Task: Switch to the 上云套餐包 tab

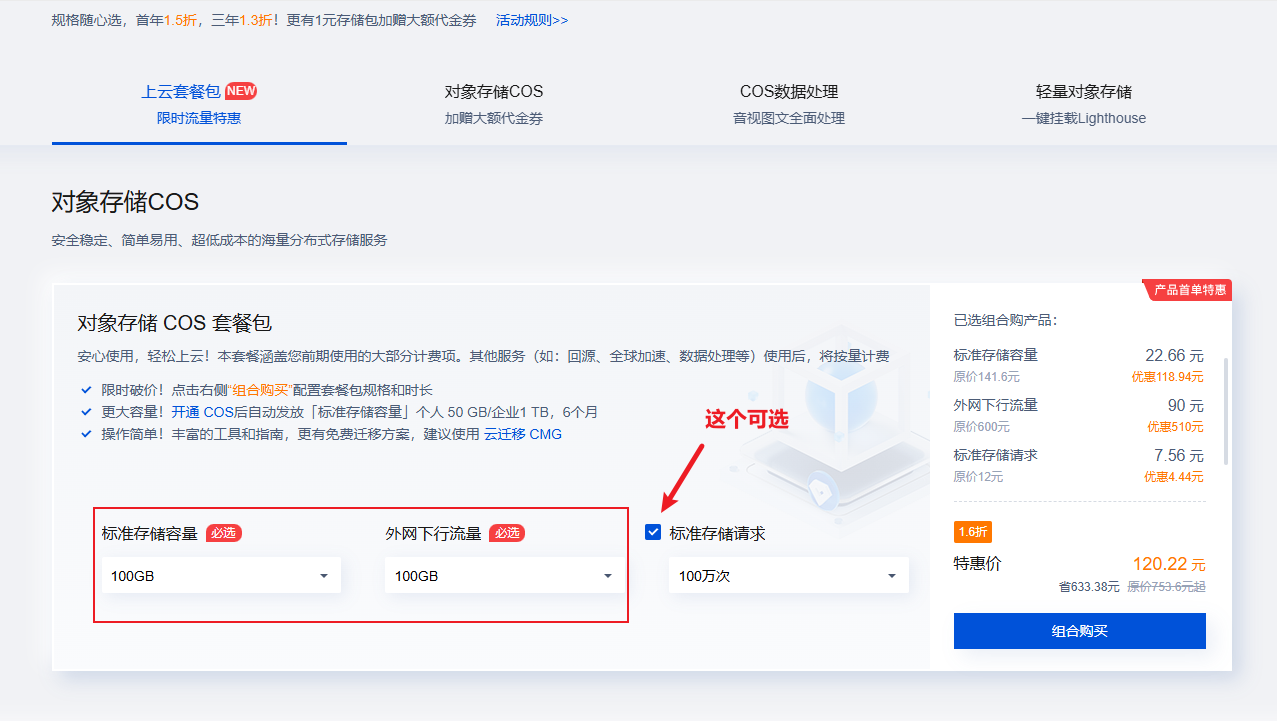Action: 199,104
